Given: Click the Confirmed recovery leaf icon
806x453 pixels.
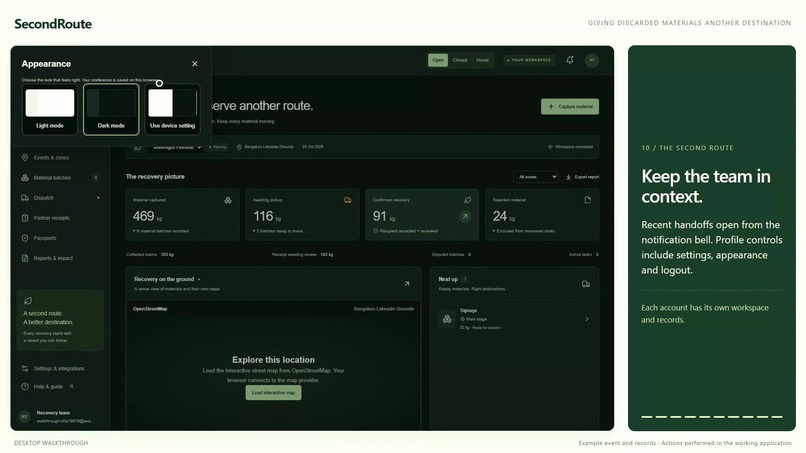Looking at the screenshot, I should click(x=467, y=200).
